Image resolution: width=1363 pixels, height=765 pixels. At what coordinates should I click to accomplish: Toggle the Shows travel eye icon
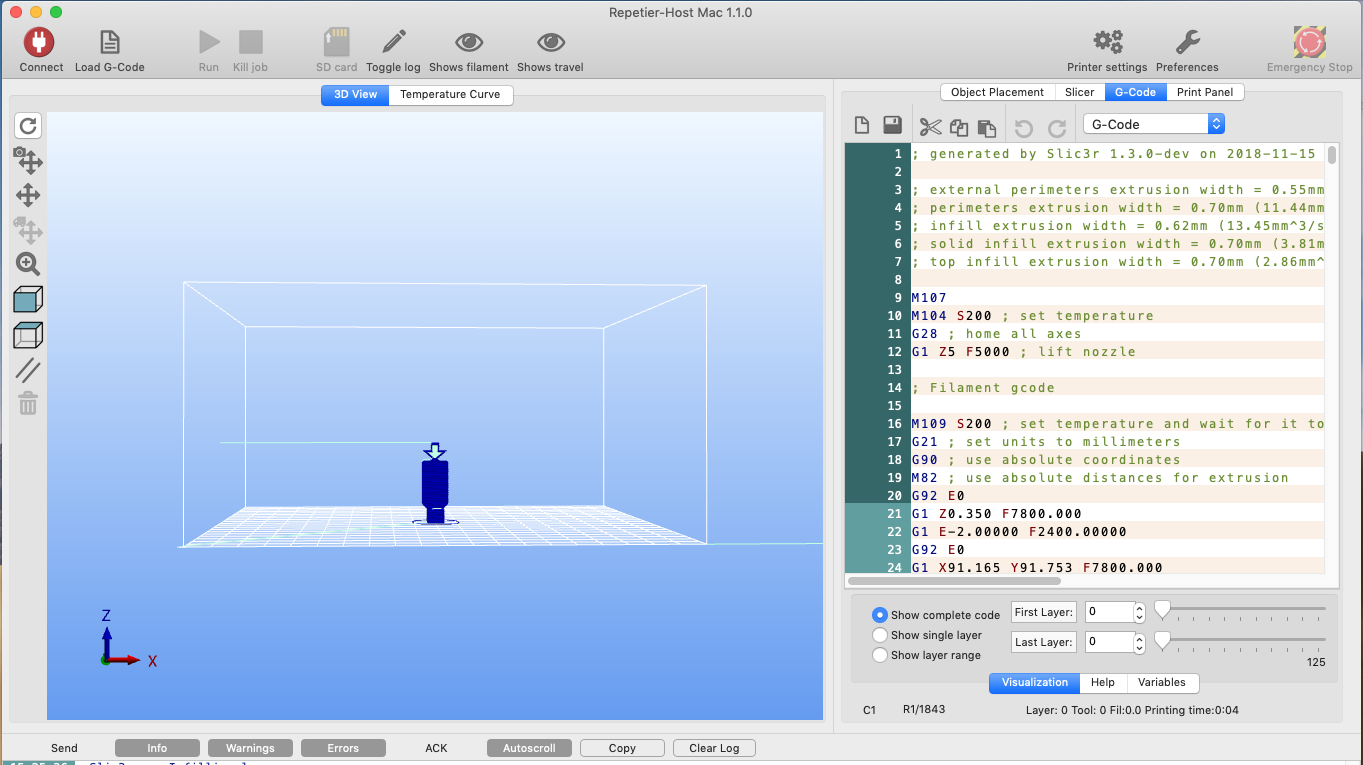coord(550,42)
